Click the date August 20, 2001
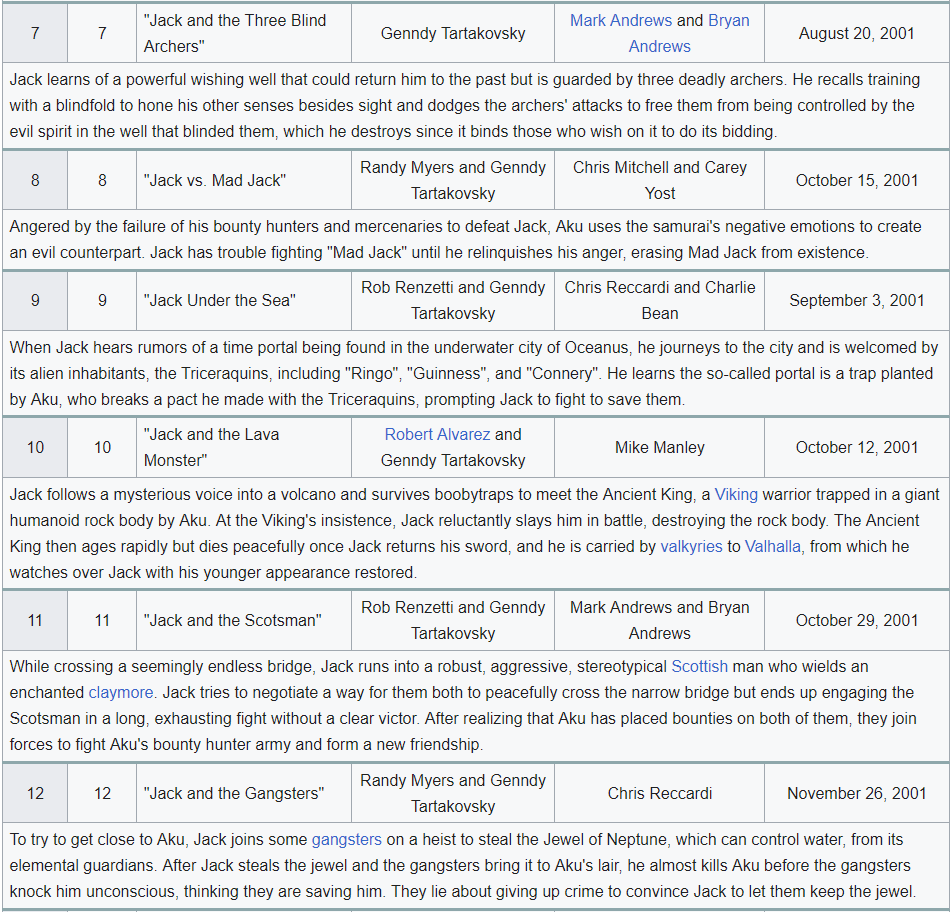Screen dimensions: 951x912 tap(856, 33)
